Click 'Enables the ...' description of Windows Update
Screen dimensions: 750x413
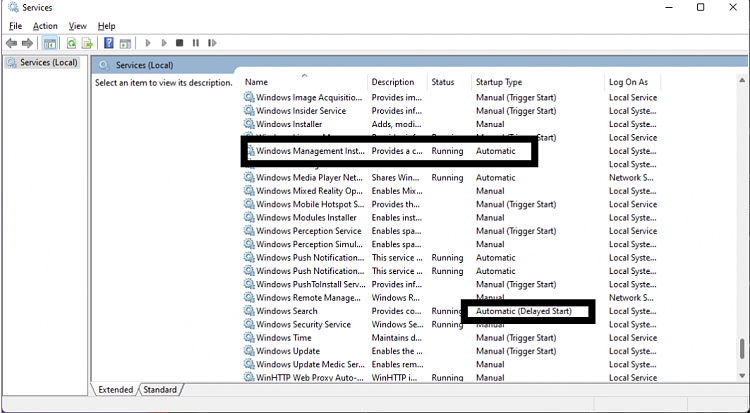397,351
